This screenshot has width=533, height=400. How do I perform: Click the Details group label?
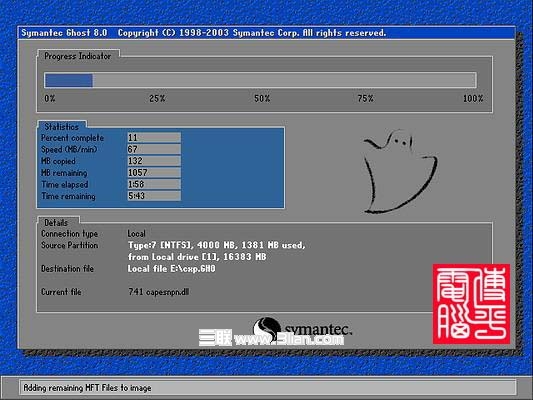click(56, 223)
